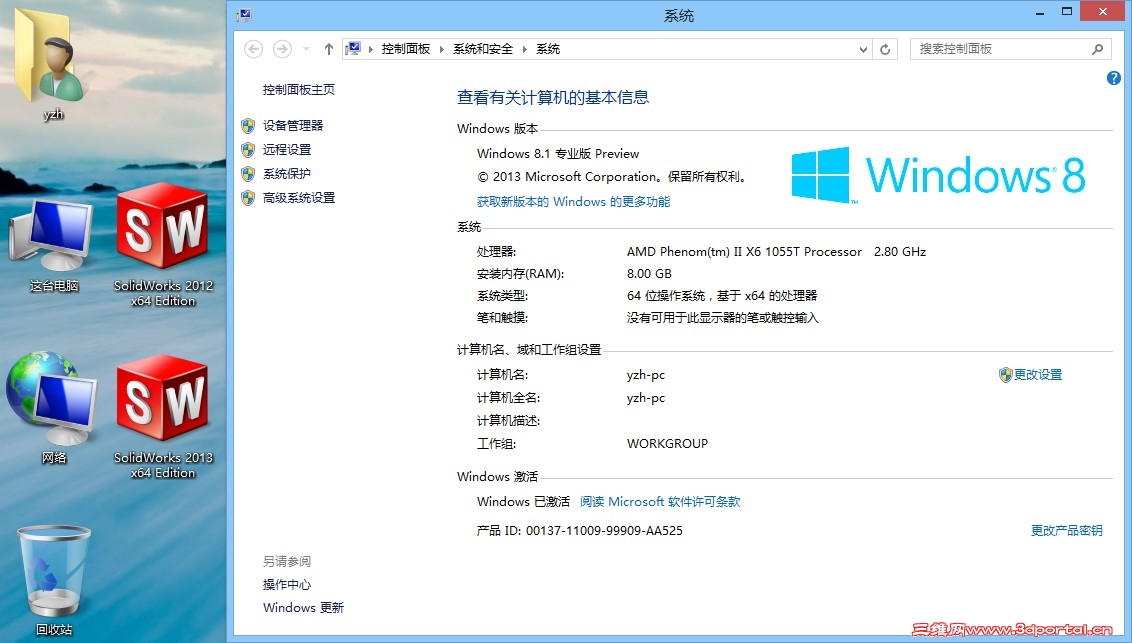Maximize the 系统 window
The height and width of the screenshot is (643, 1132).
tap(1066, 12)
